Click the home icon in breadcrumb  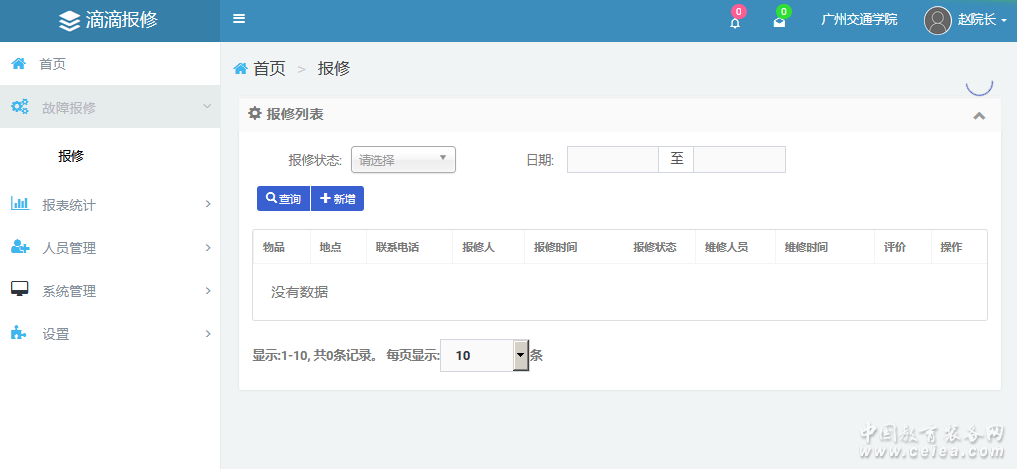(x=240, y=68)
